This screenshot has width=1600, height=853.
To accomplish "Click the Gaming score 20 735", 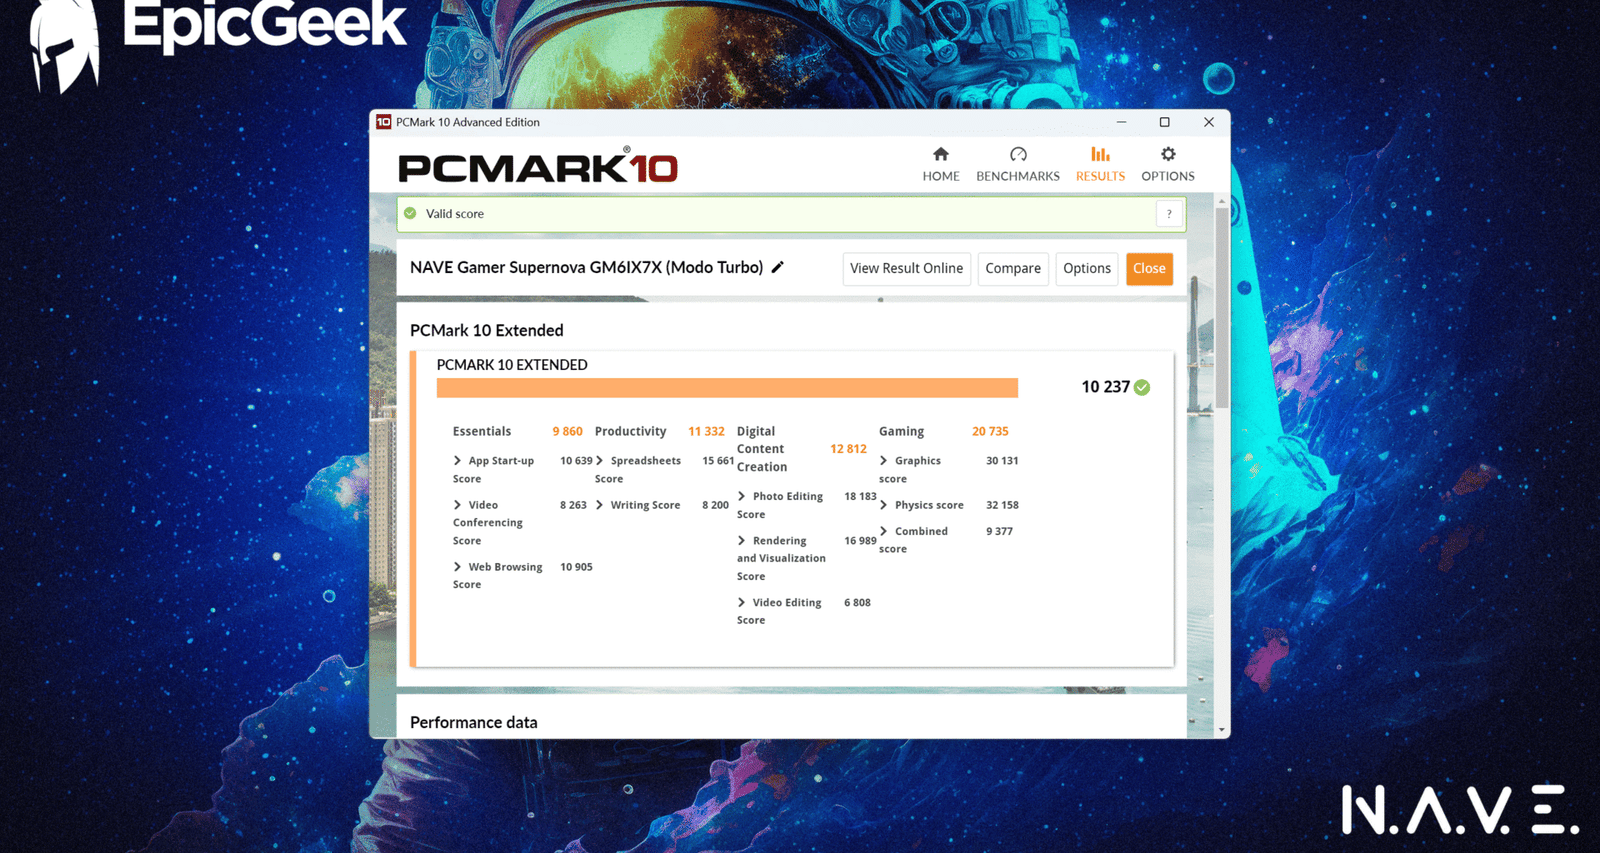I will pyautogui.click(x=990, y=431).
